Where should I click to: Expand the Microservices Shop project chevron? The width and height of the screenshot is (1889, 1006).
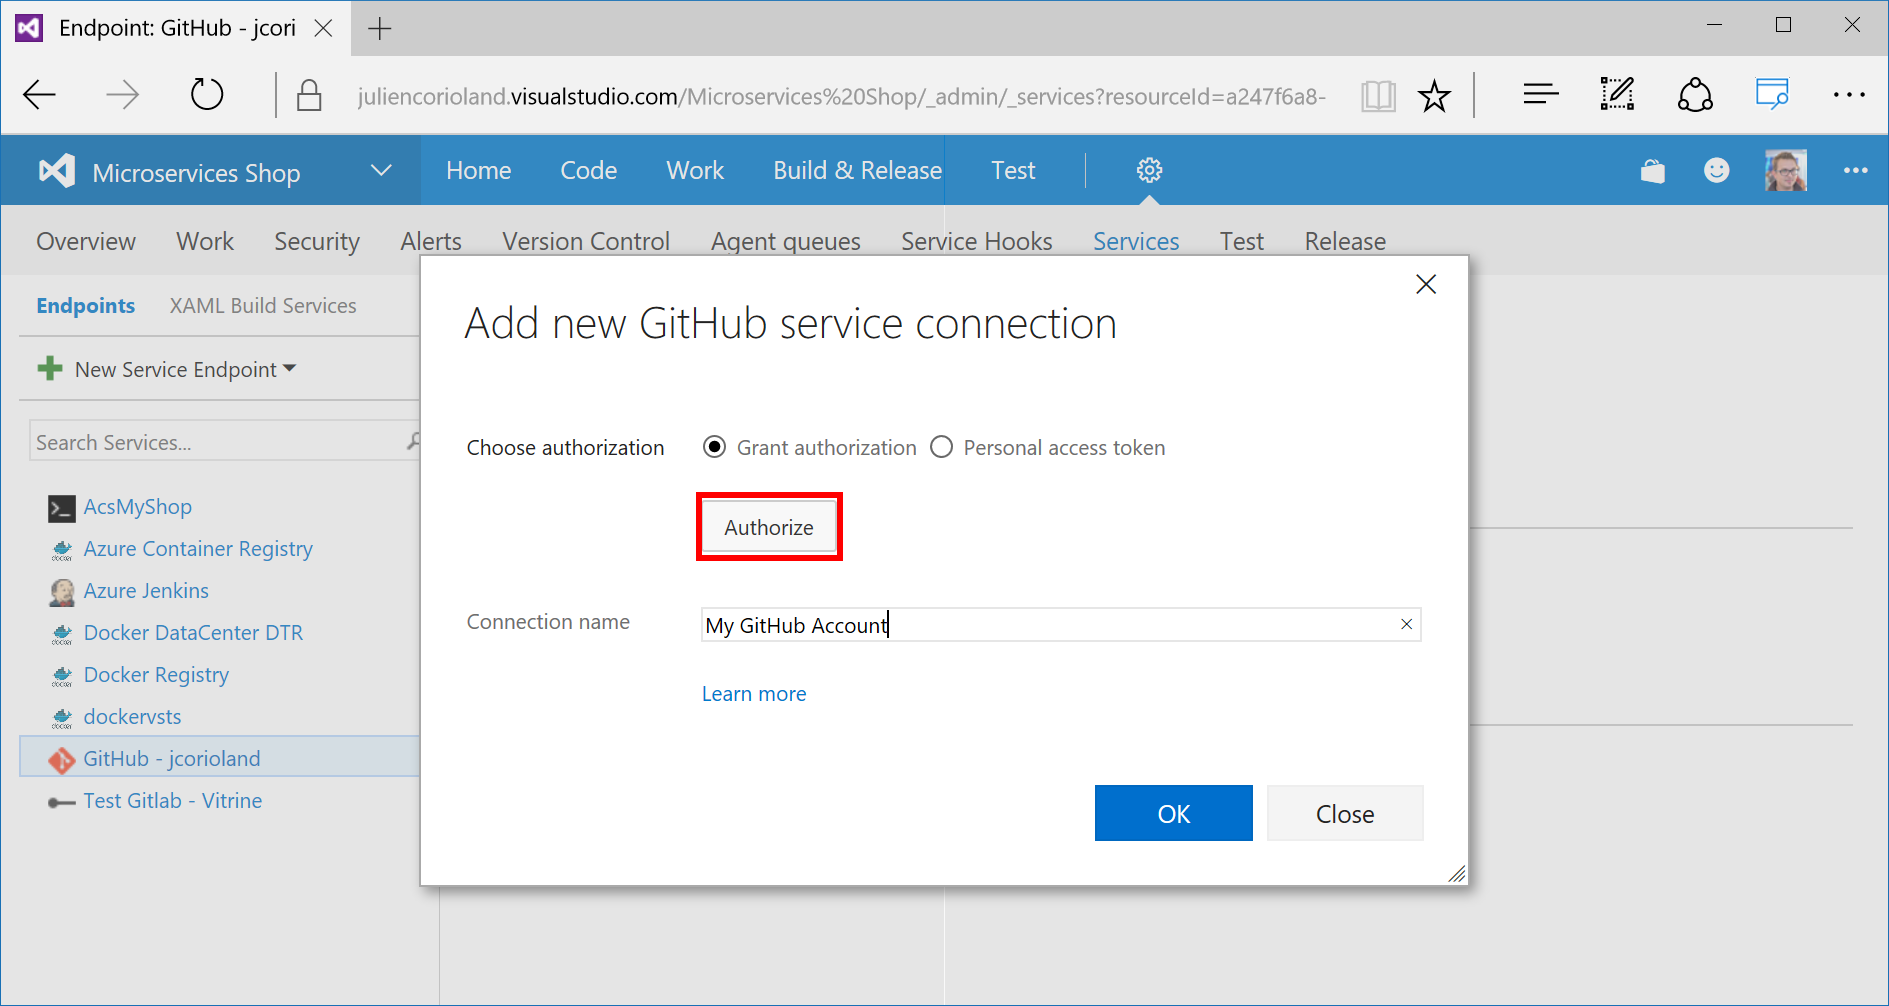click(x=381, y=170)
